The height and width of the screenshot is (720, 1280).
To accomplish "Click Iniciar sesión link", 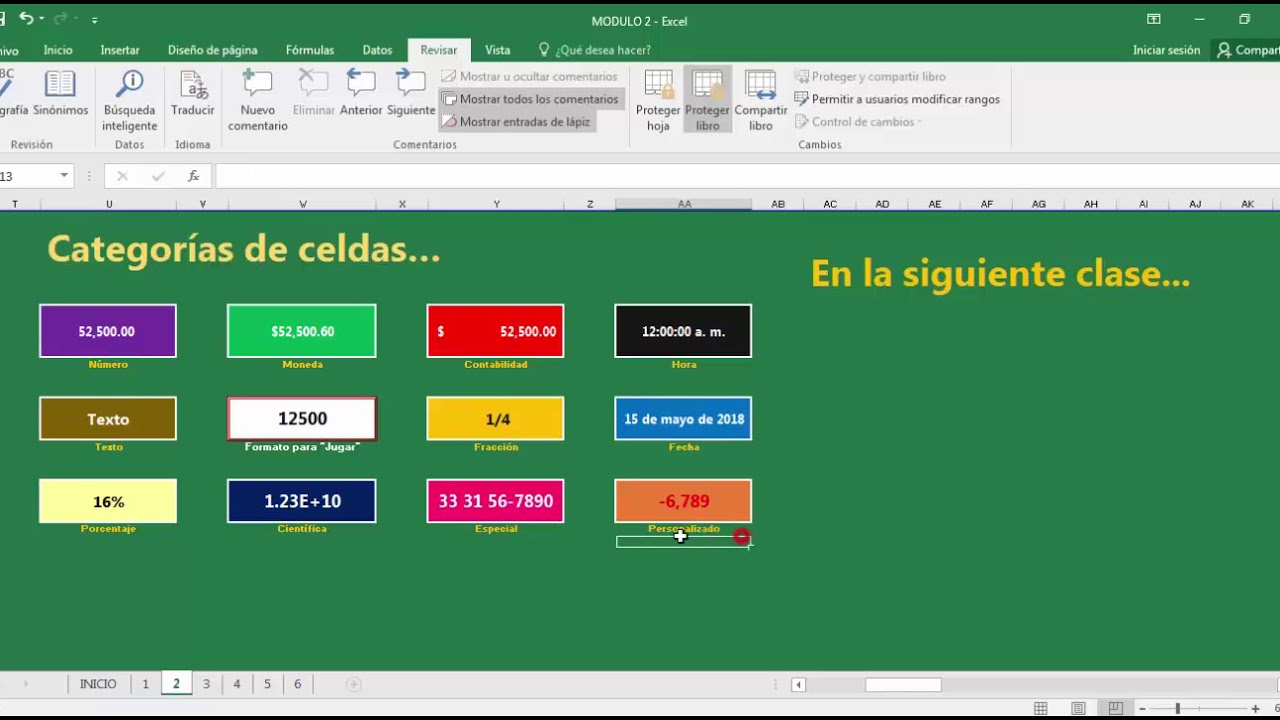I will click(1166, 50).
